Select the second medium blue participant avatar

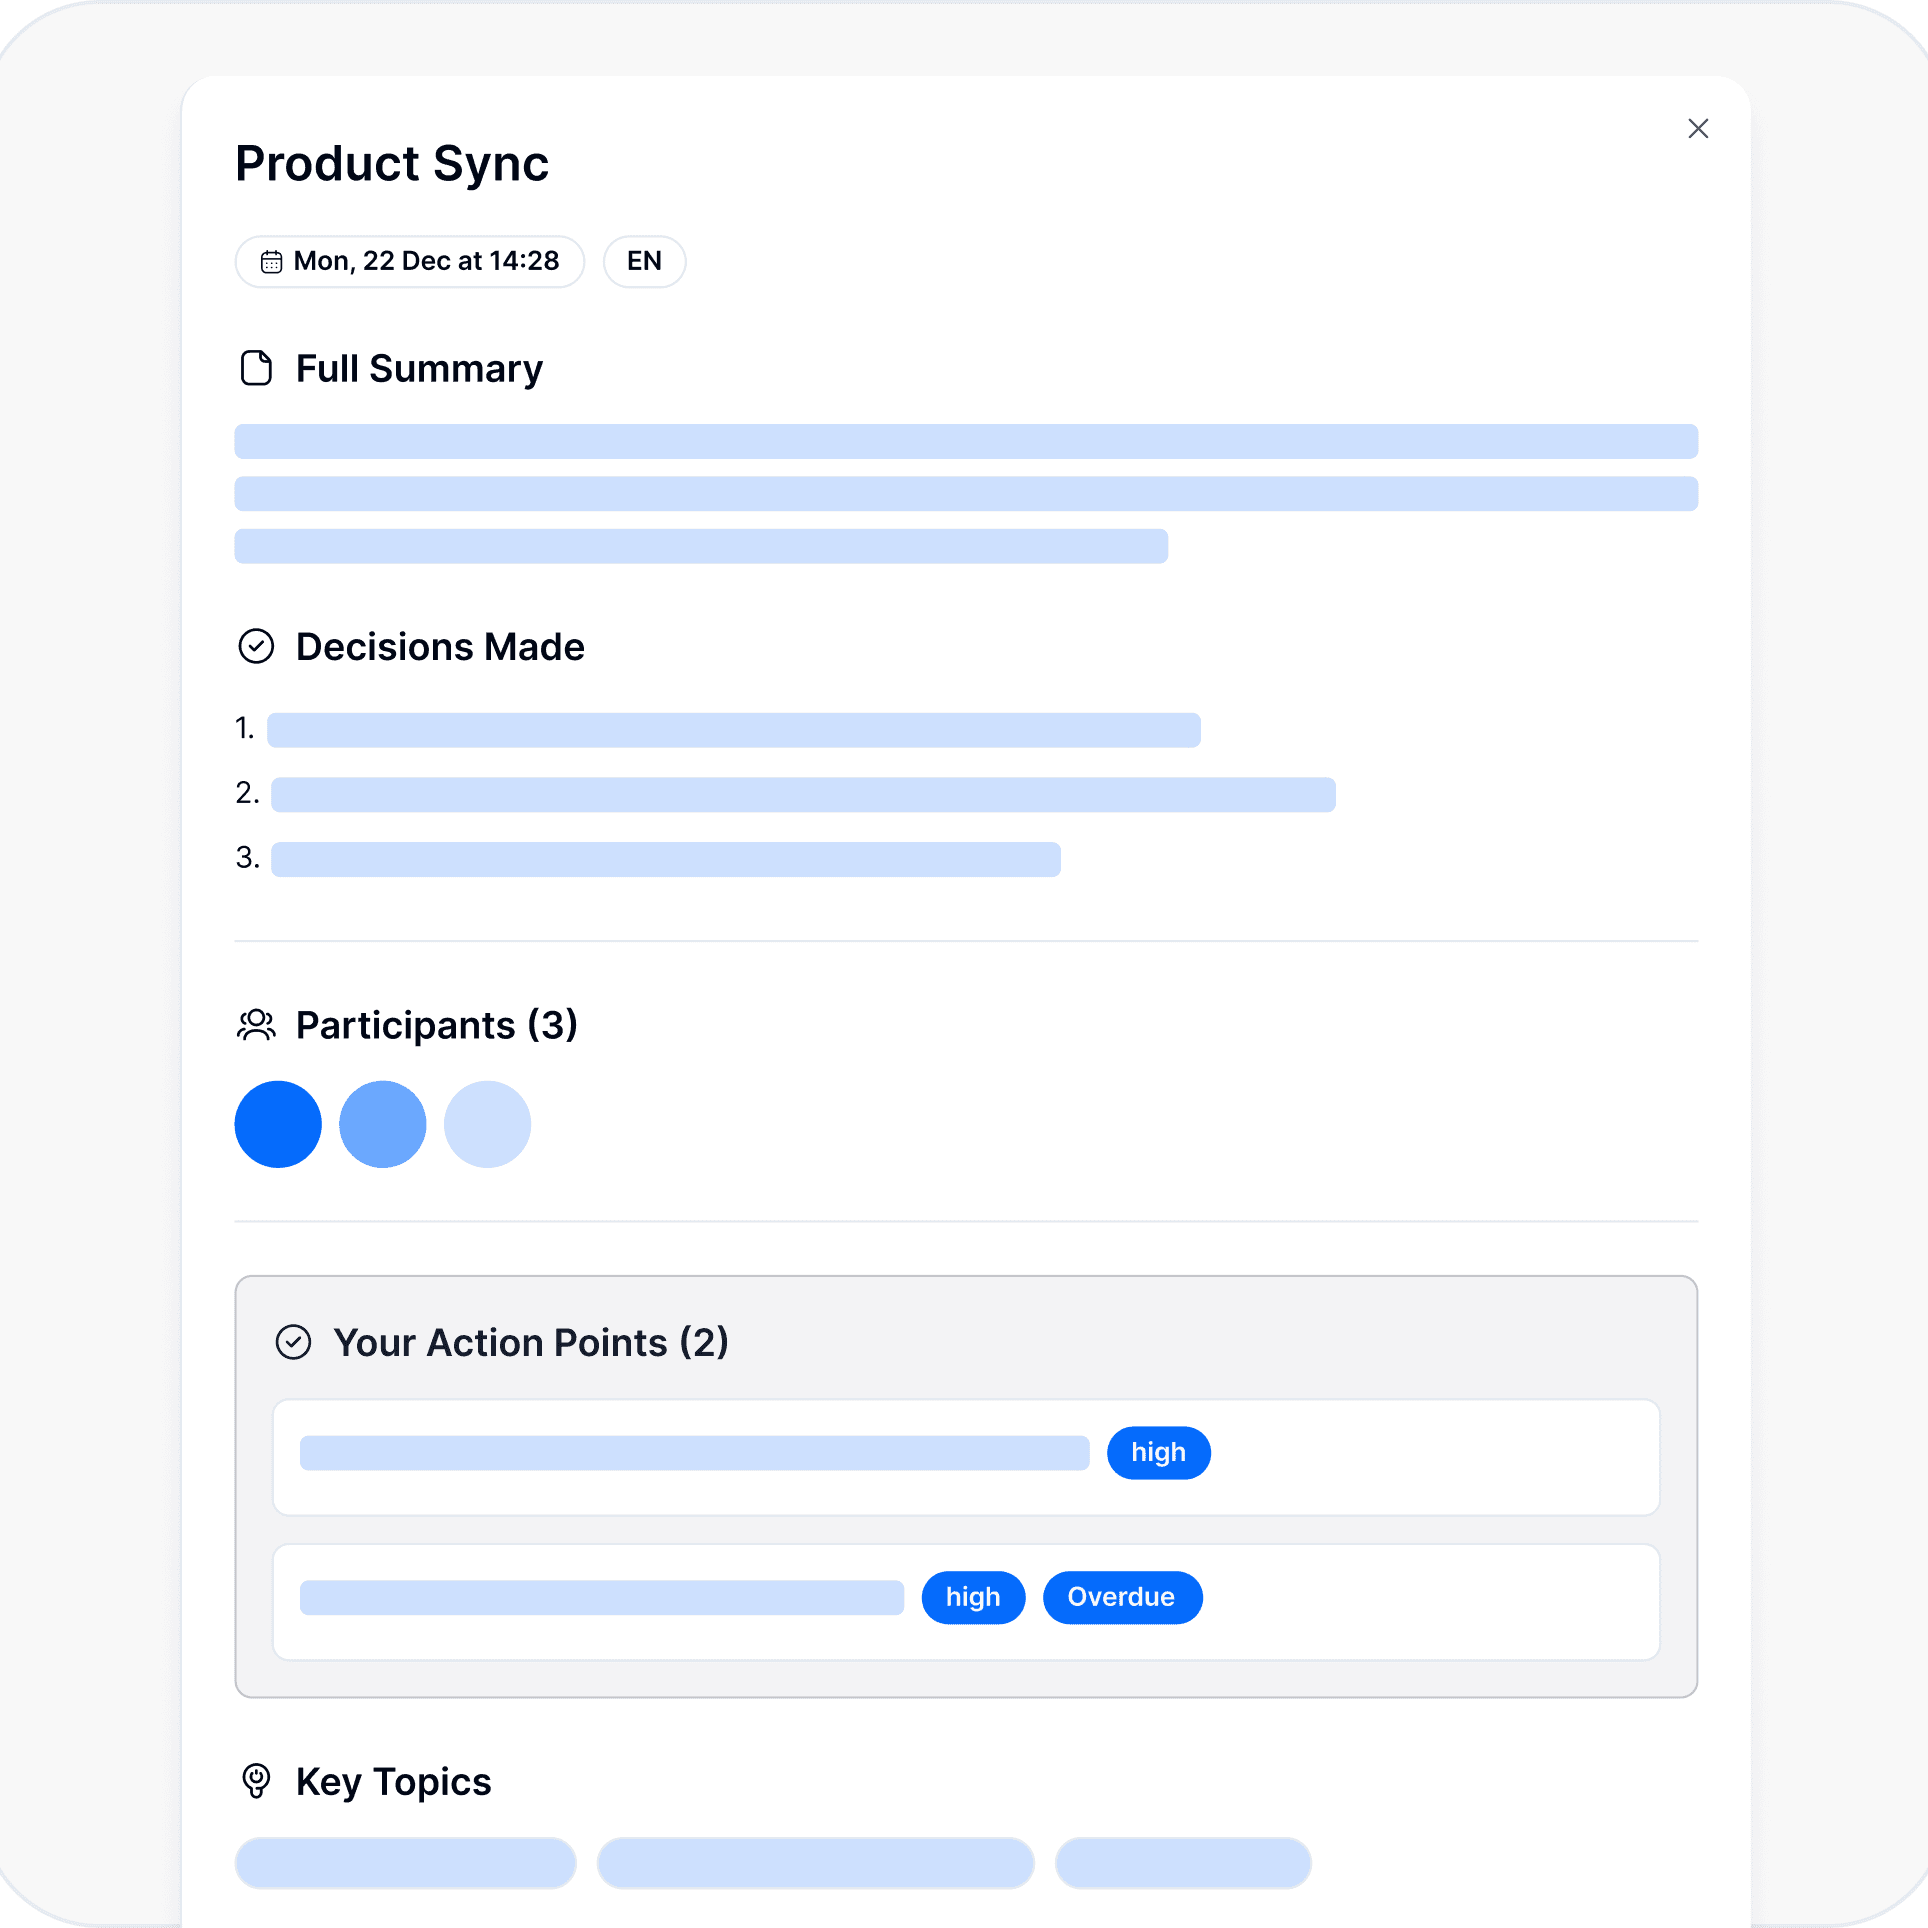382,1124
